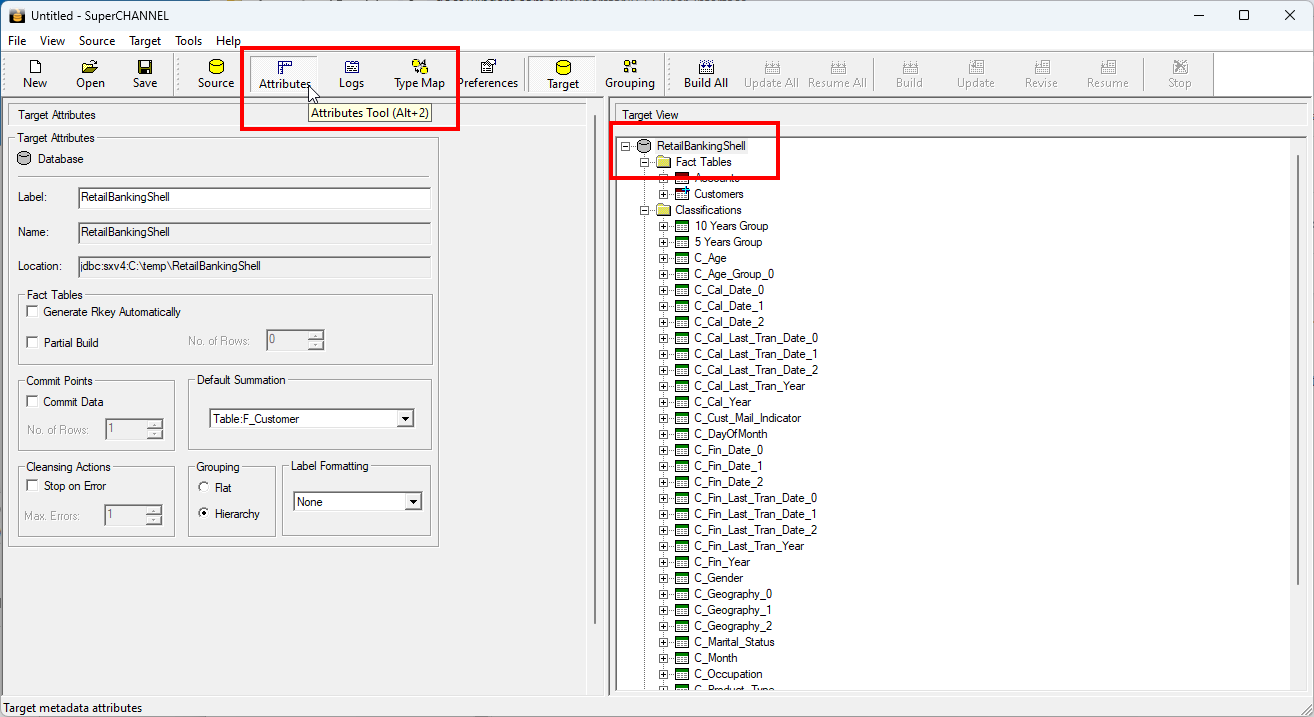This screenshot has width=1314, height=717.
Task: Select the Customers fact table
Action: 718,194
